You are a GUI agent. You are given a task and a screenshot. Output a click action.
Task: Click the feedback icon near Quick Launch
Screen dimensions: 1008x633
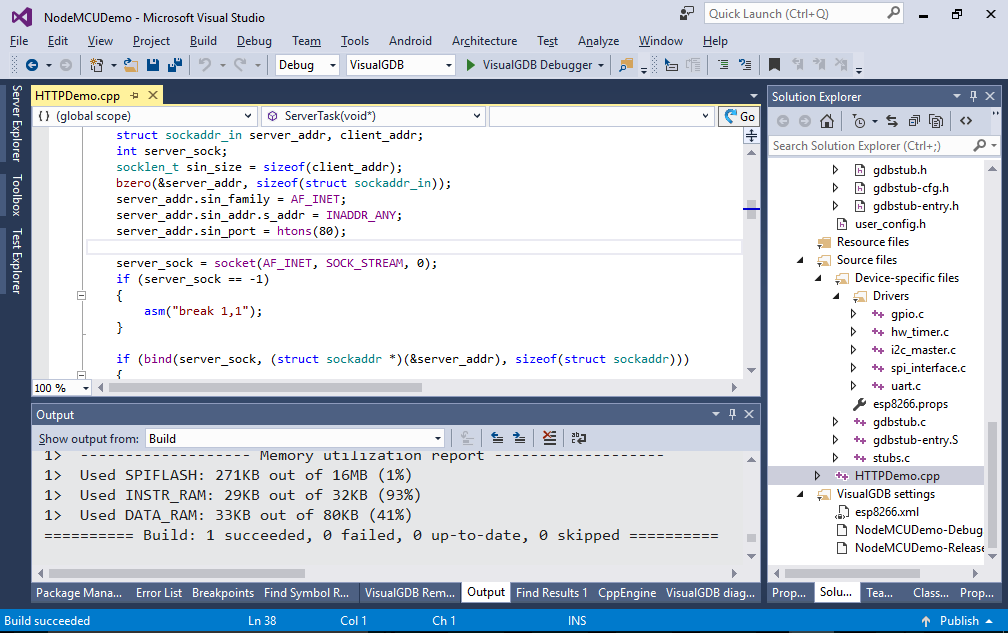pyautogui.click(x=687, y=13)
